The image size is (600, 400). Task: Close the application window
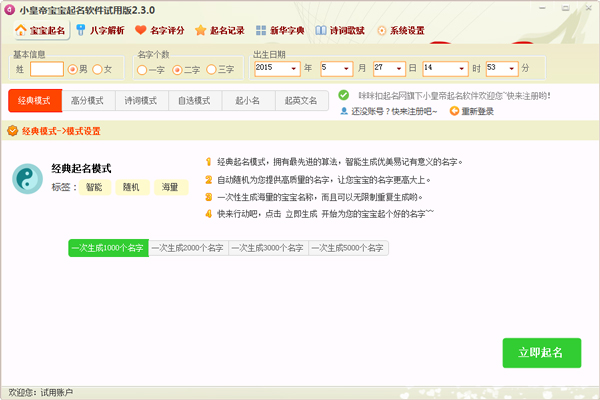pos(588,8)
